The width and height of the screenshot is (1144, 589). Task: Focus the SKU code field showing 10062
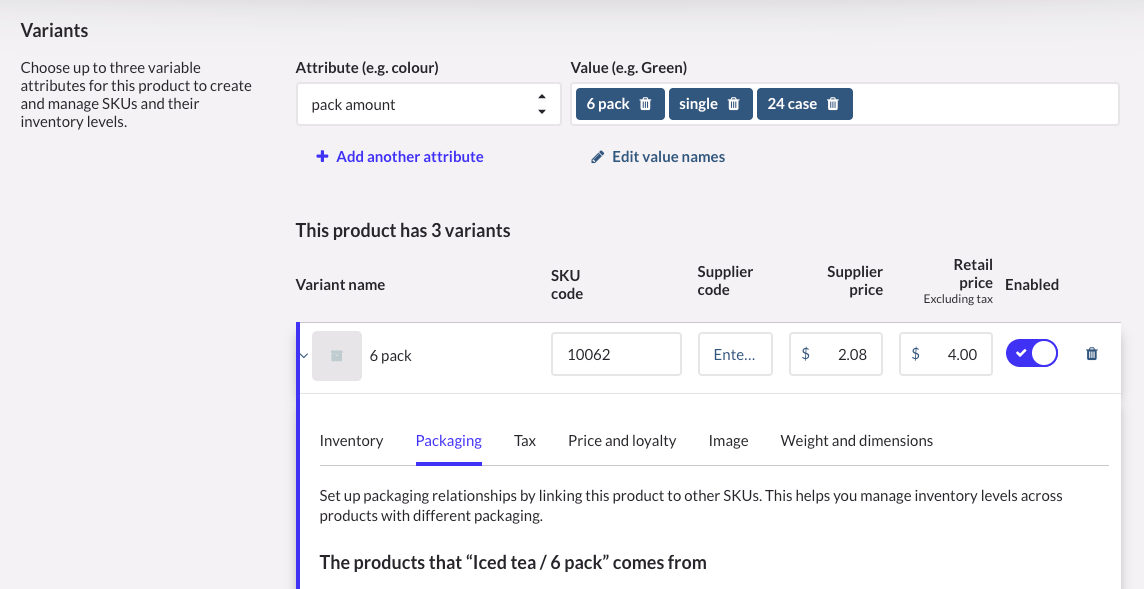[616, 354]
